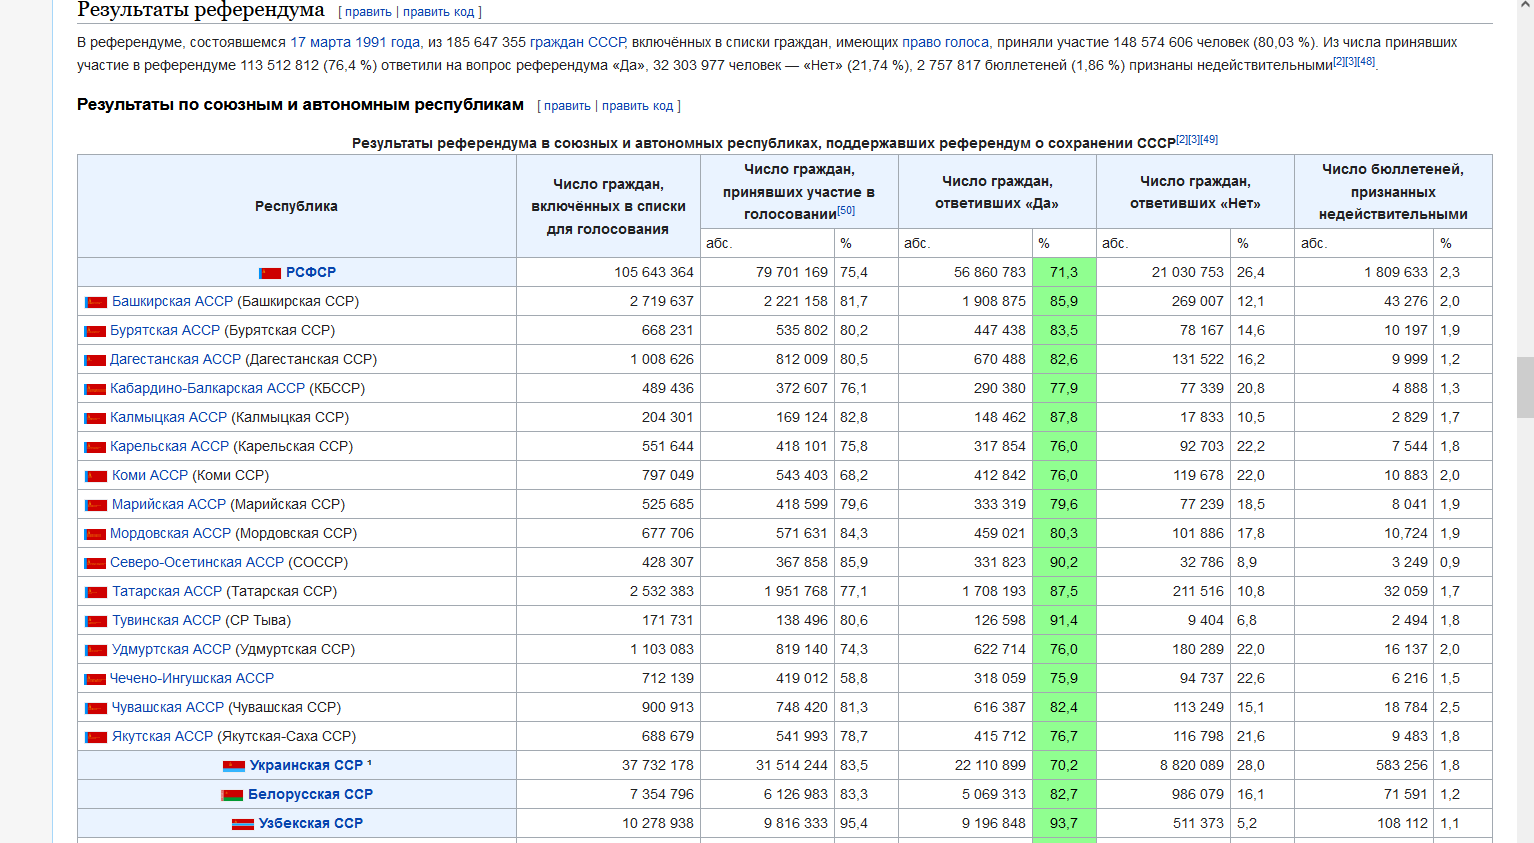Open the Чечено-Ингушская АССР link
This screenshot has height=843, width=1534.
[192, 678]
